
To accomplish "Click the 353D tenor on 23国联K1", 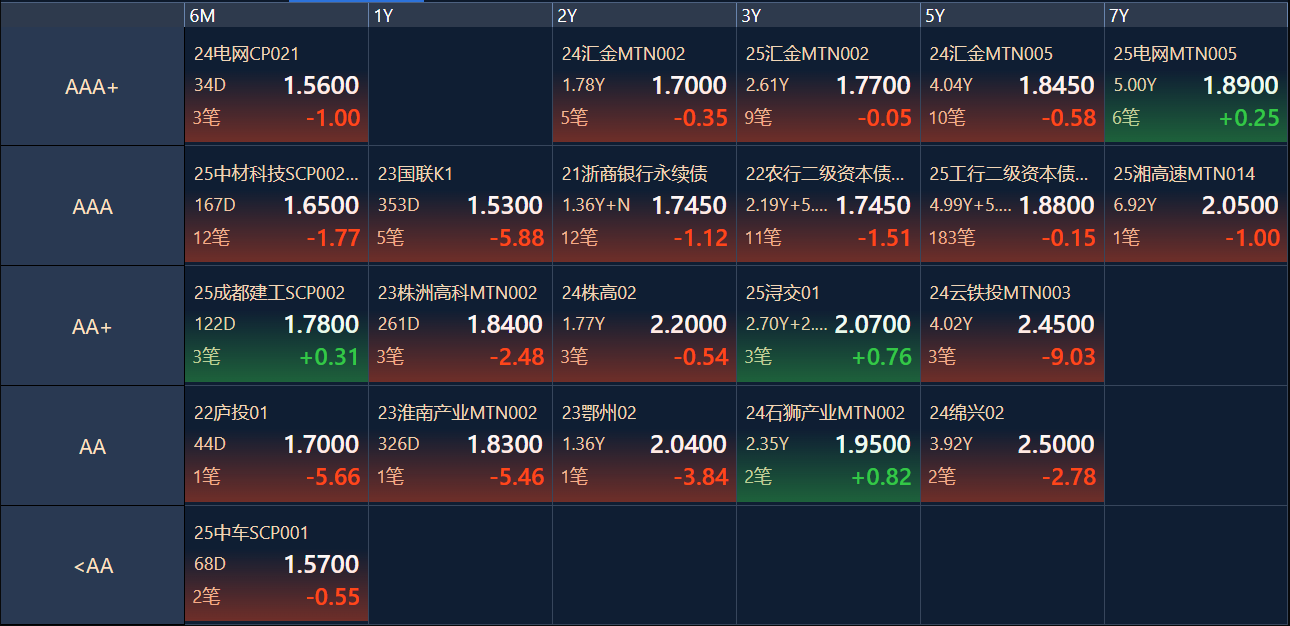I will pos(399,206).
